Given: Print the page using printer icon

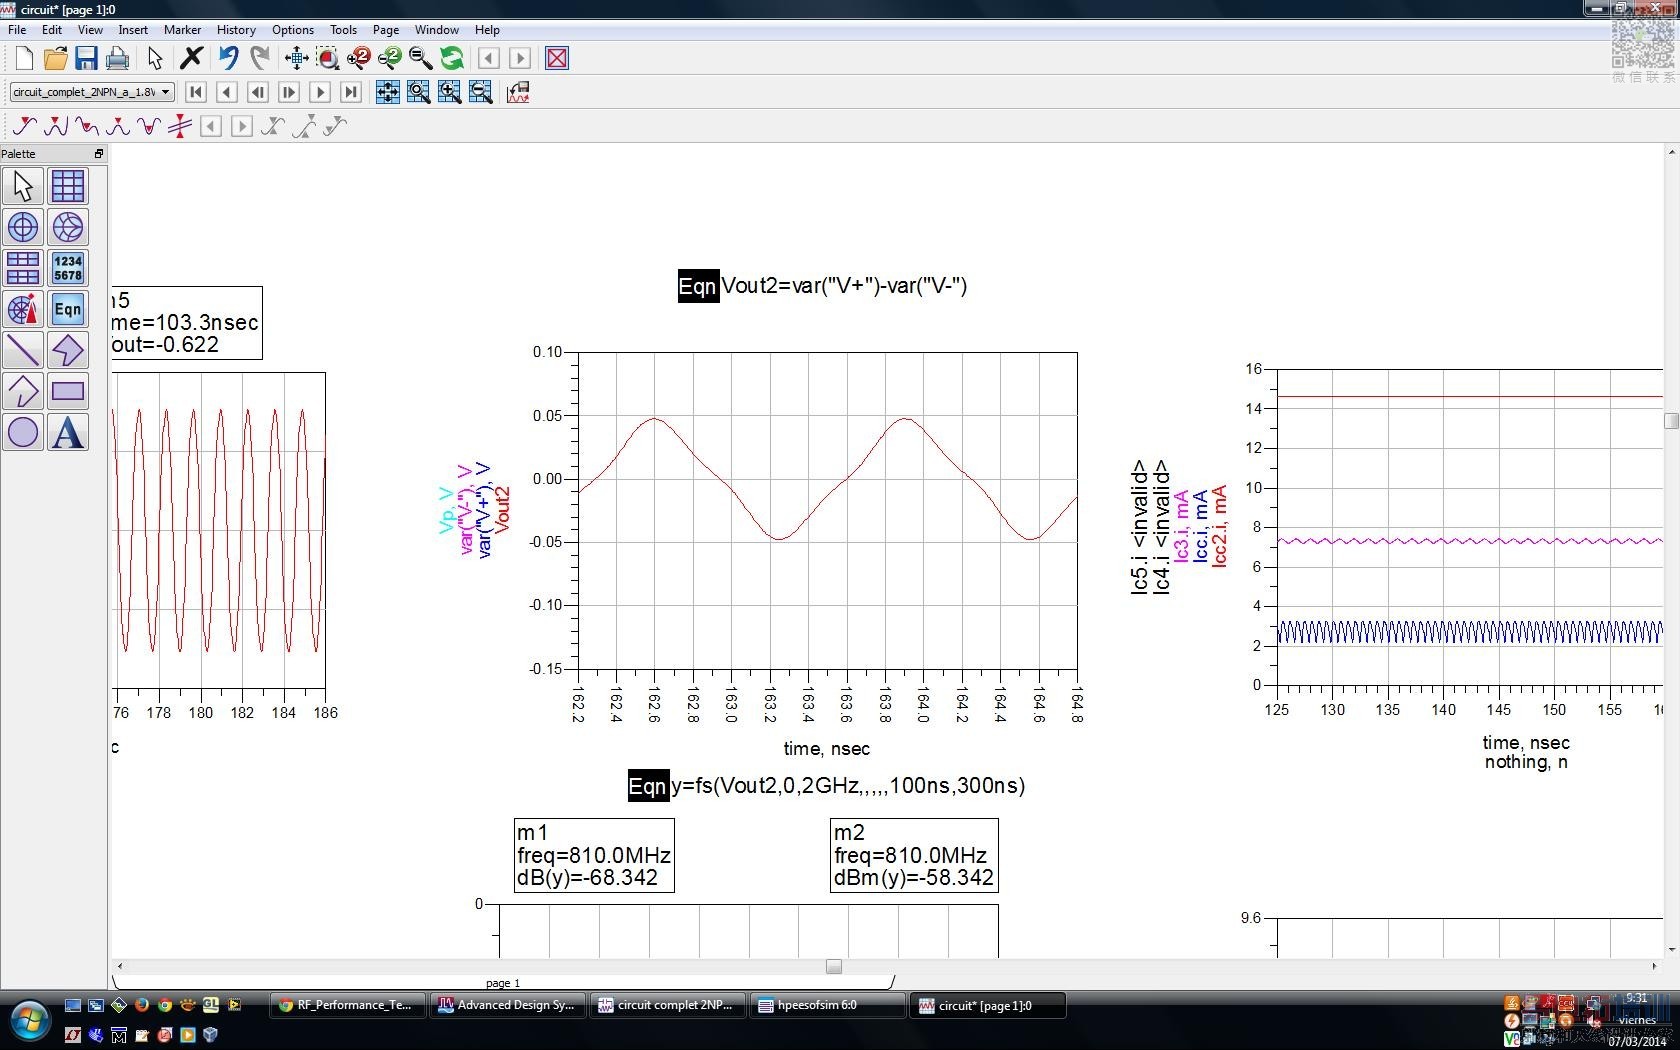Looking at the screenshot, I should [x=117, y=58].
